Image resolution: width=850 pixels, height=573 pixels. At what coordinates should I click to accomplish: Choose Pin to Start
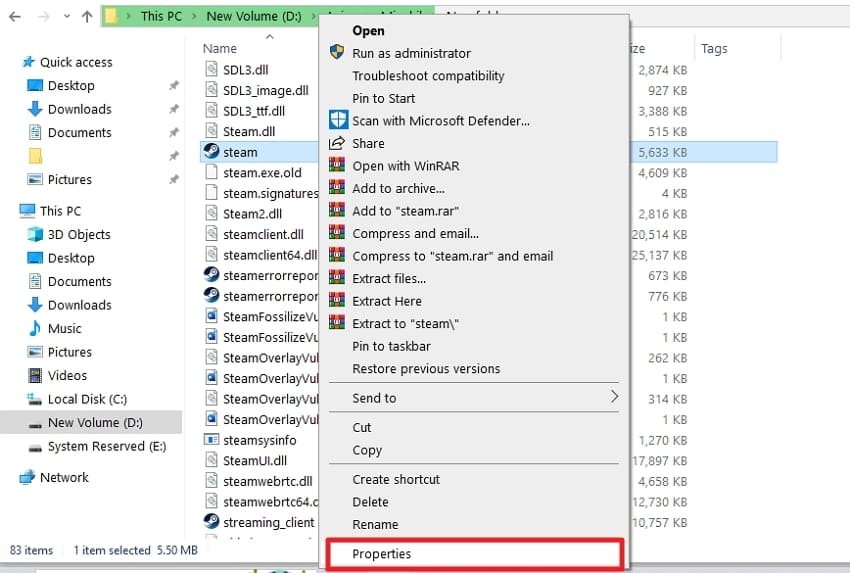click(x=384, y=99)
